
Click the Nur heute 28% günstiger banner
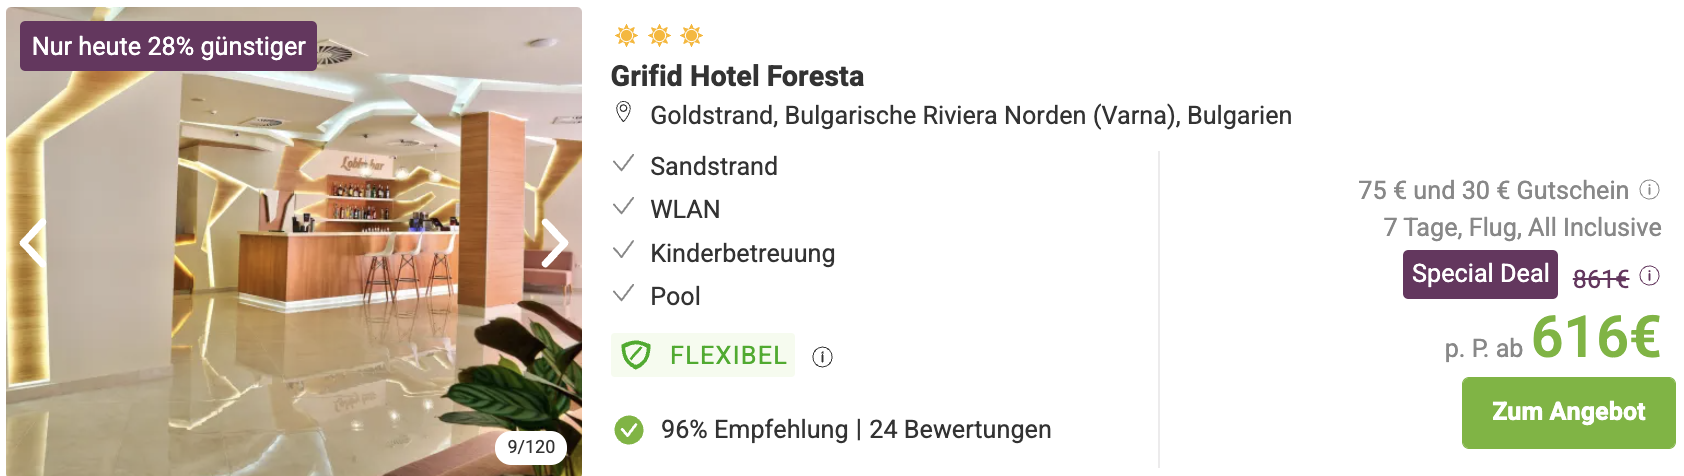[168, 46]
